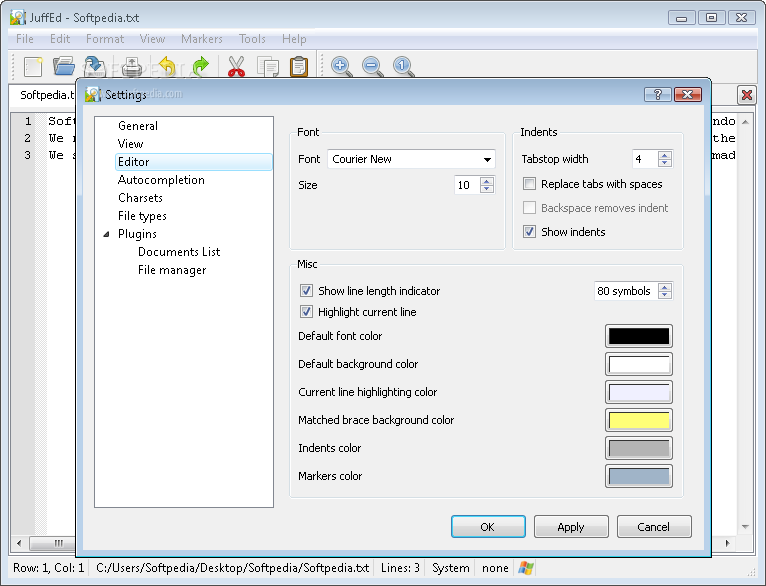This screenshot has height=586, width=766.
Task: Increase the 80 symbols line length value
Action: coord(664,287)
